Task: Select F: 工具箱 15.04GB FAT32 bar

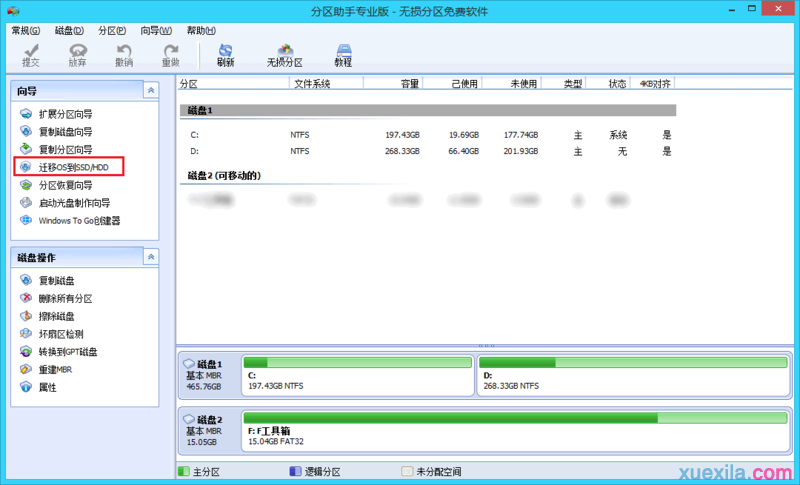Action: pos(516,431)
